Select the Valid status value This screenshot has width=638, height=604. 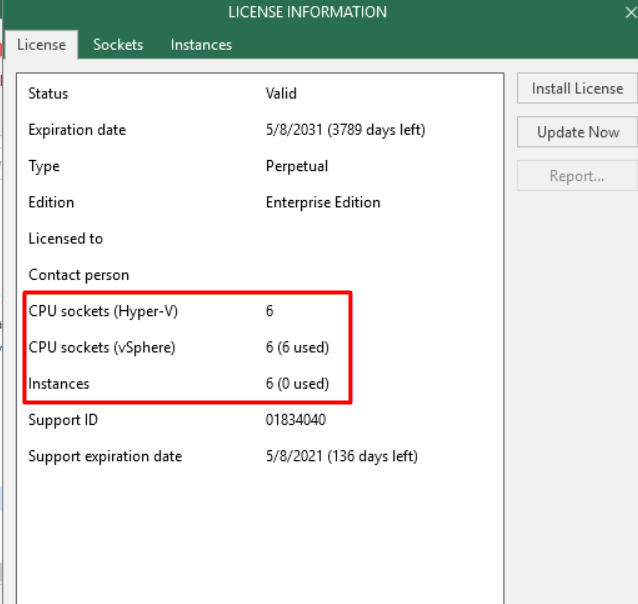[281, 94]
